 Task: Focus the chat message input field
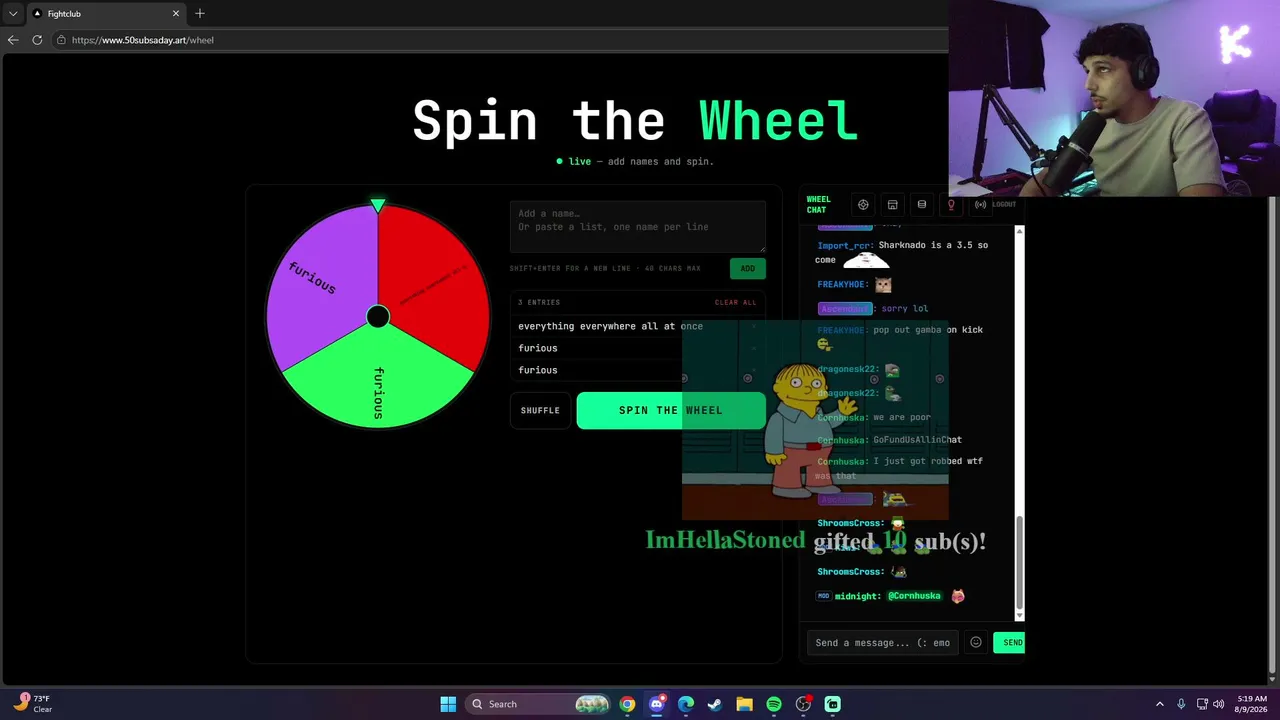pos(882,642)
